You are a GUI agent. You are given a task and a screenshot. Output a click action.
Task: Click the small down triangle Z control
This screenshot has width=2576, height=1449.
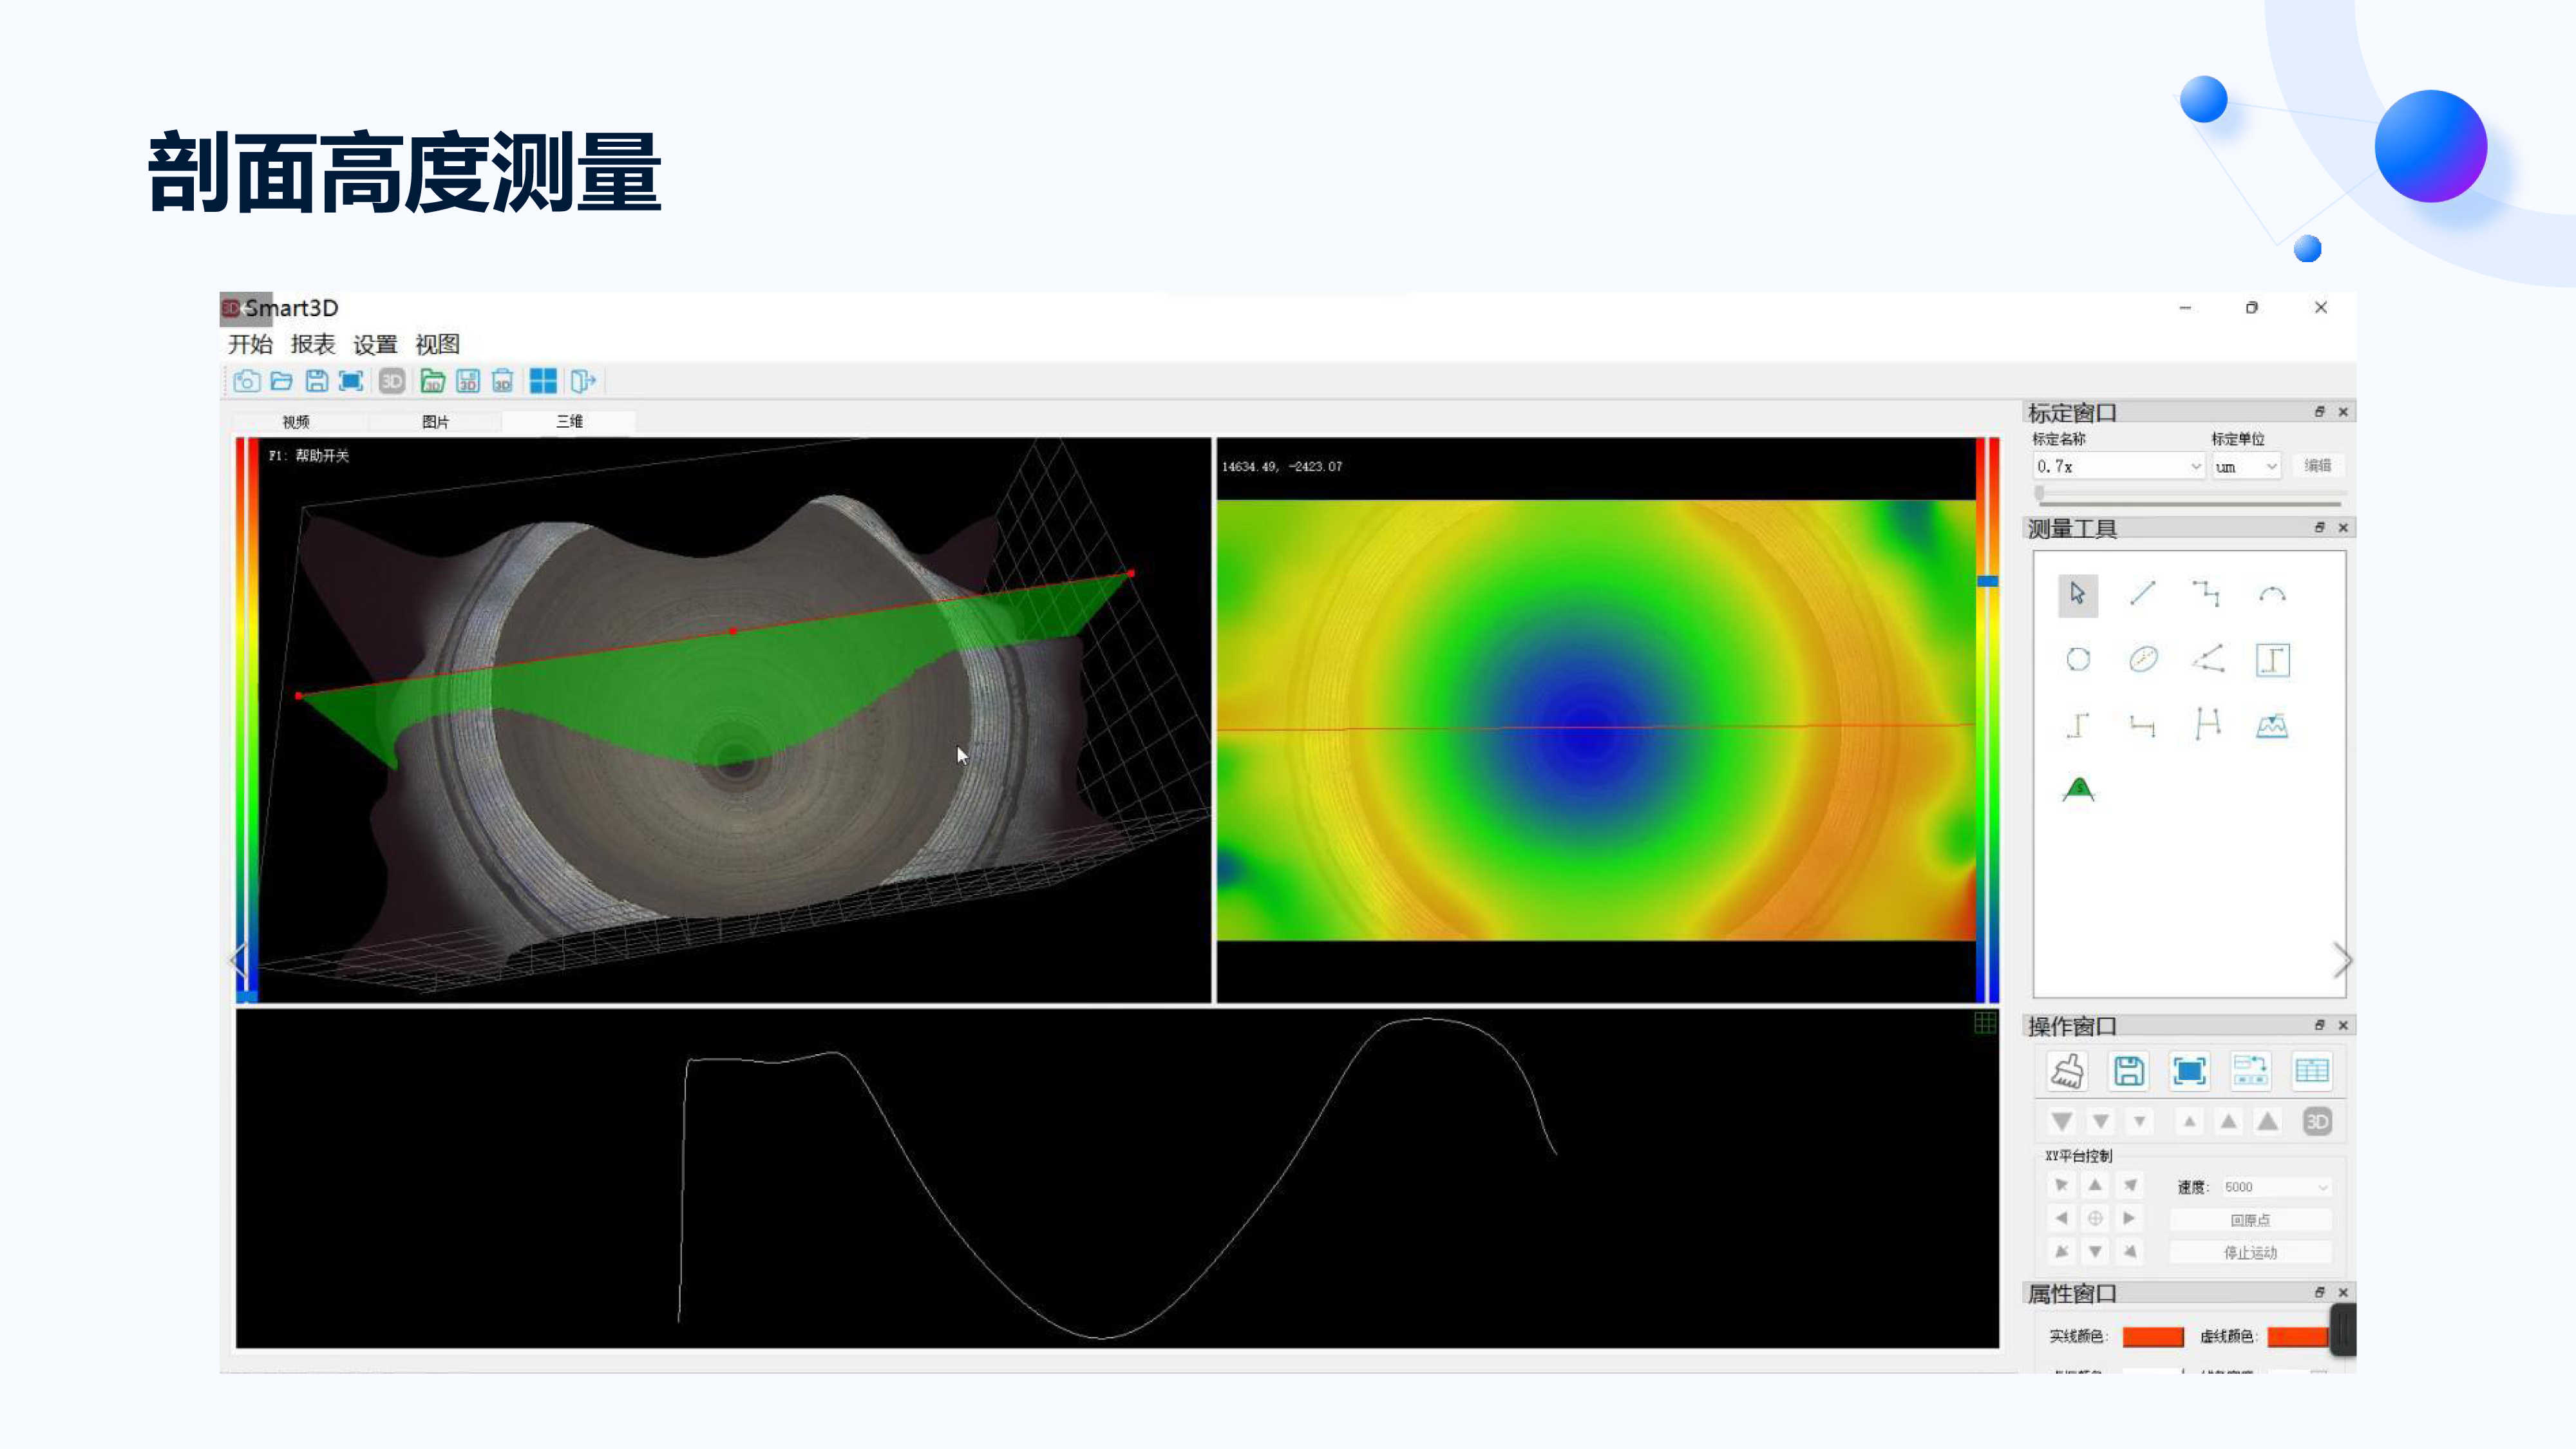[x=2139, y=1122]
